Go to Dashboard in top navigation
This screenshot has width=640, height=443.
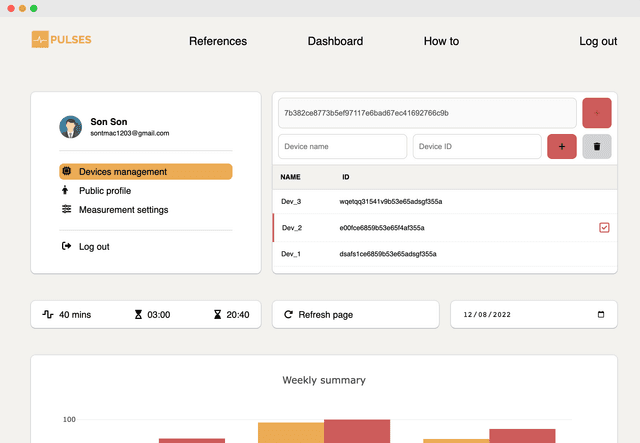335,41
